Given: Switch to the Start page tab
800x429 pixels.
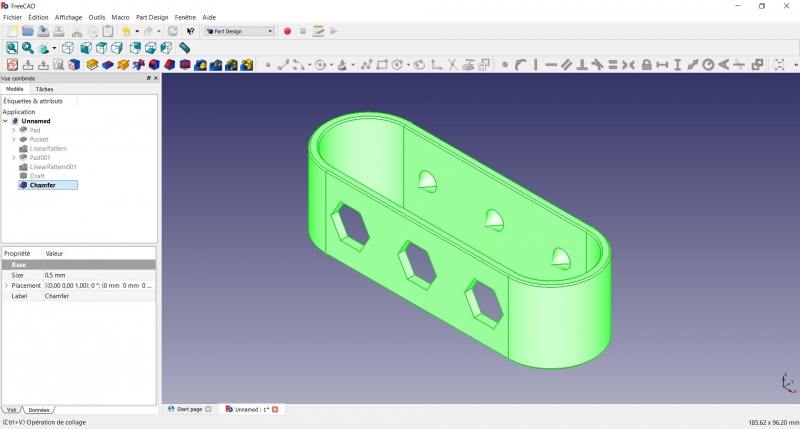Looking at the screenshot, I should tap(189, 409).
